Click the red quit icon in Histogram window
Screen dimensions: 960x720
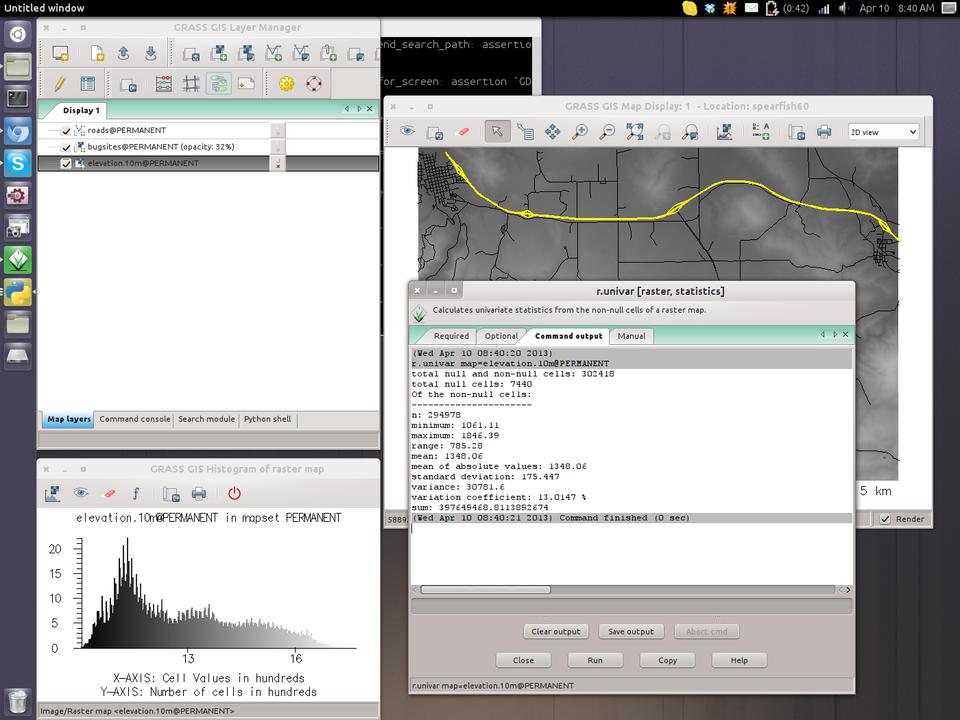234,493
